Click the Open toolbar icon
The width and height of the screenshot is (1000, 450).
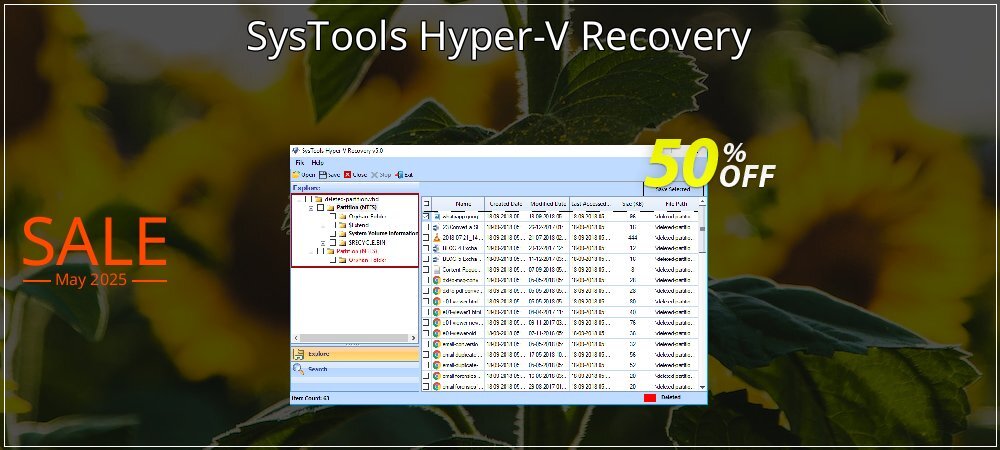(x=296, y=175)
